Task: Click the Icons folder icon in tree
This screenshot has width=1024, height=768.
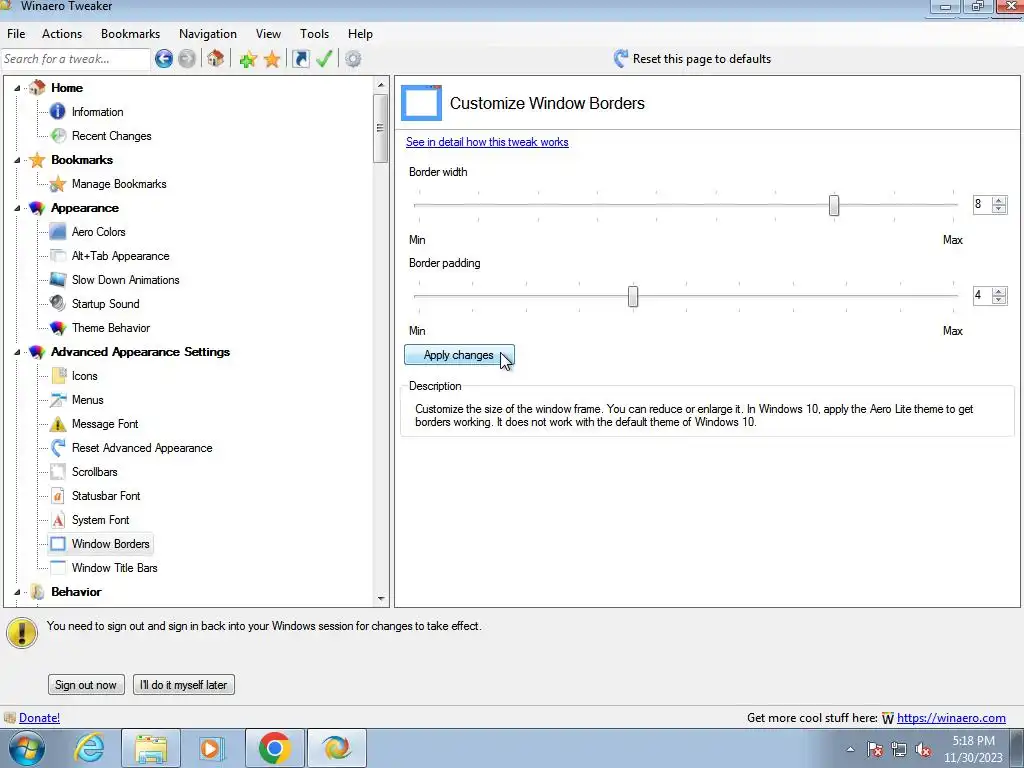Action: click(57, 376)
